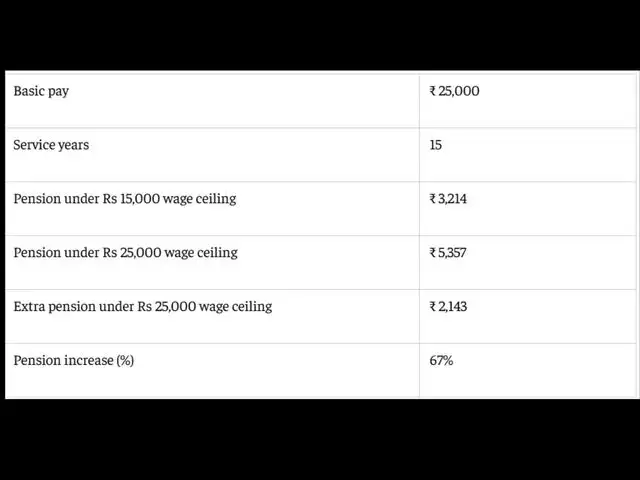Click the word 'Extra' in fifth row
The width and height of the screenshot is (640, 480).
29,307
